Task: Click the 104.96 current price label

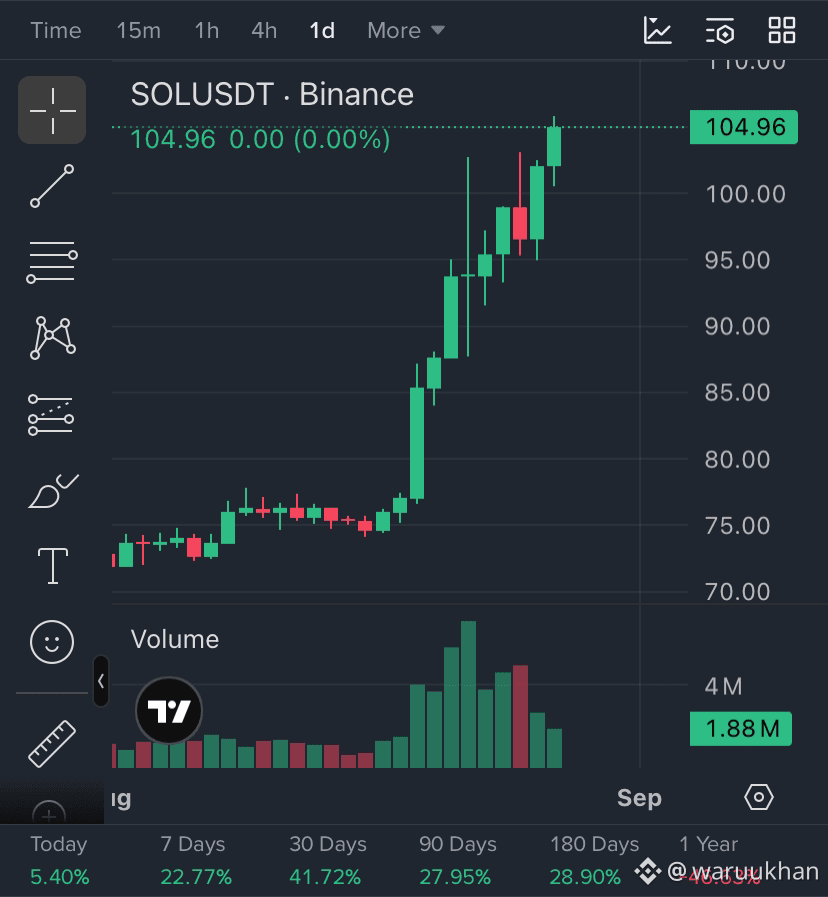Action: (x=744, y=127)
